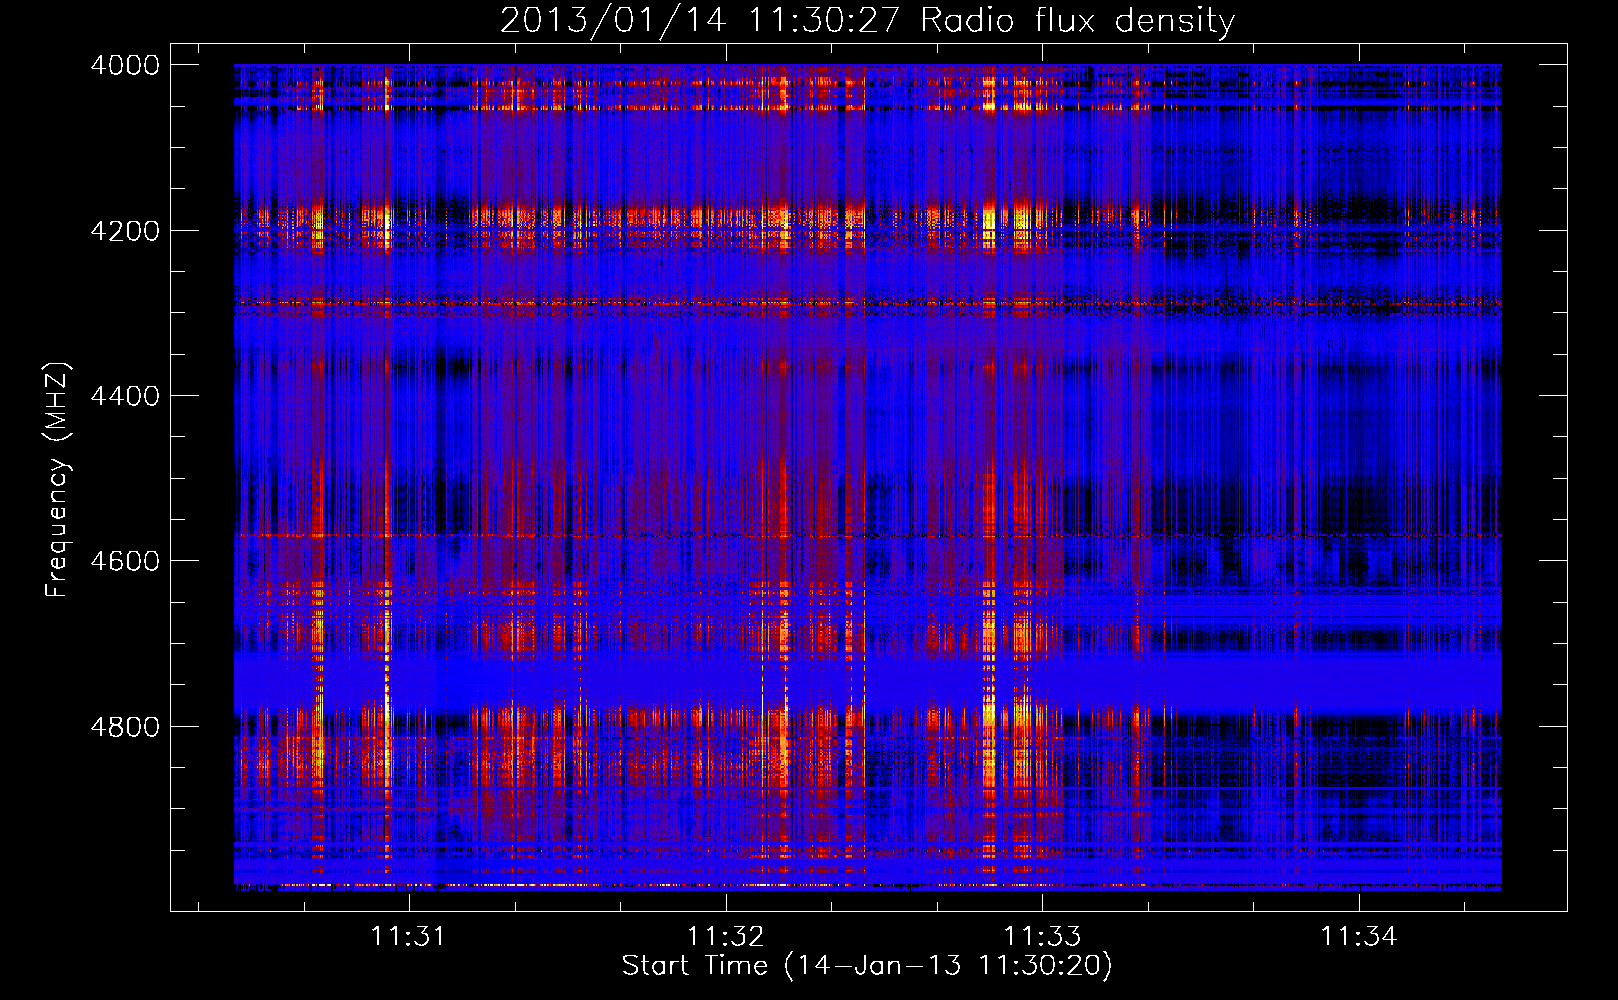Click the 'Frequency (MHZ)' axis title

pos(57,479)
